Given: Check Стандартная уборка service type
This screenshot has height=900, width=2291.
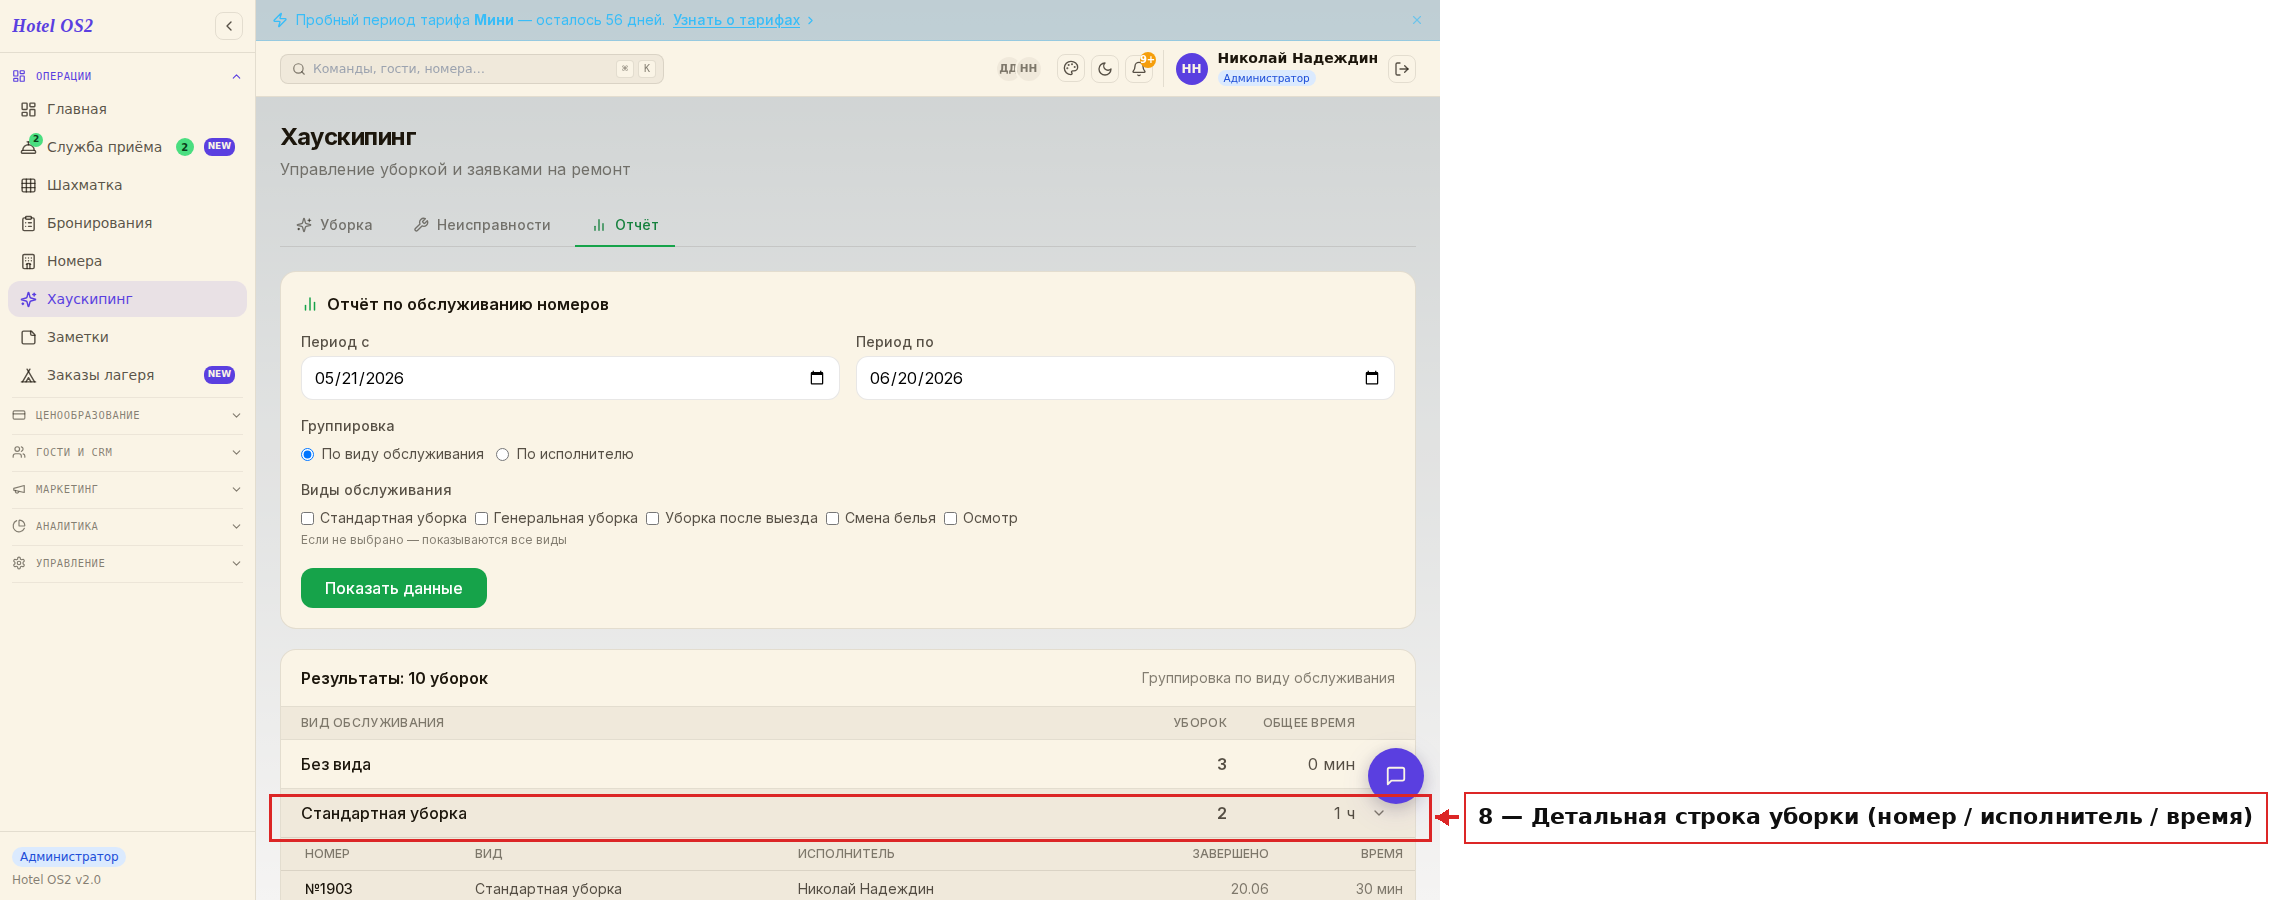Looking at the screenshot, I should coord(308,518).
